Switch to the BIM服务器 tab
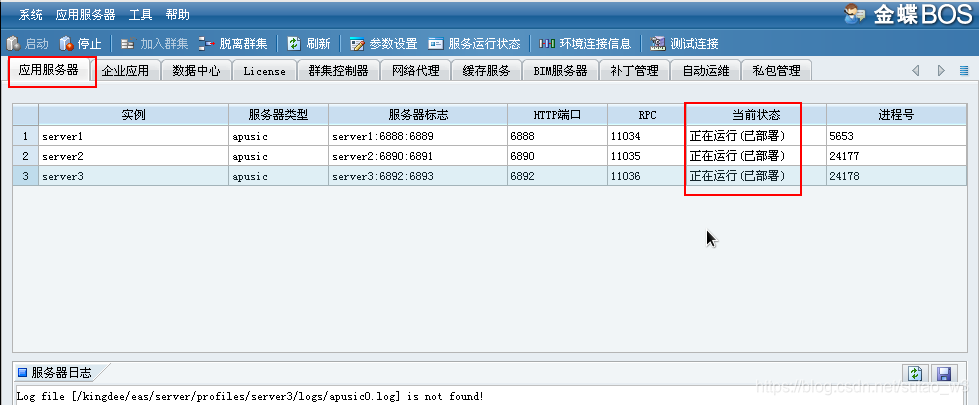Image resolution: width=979 pixels, height=405 pixels. (x=561, y=71)
